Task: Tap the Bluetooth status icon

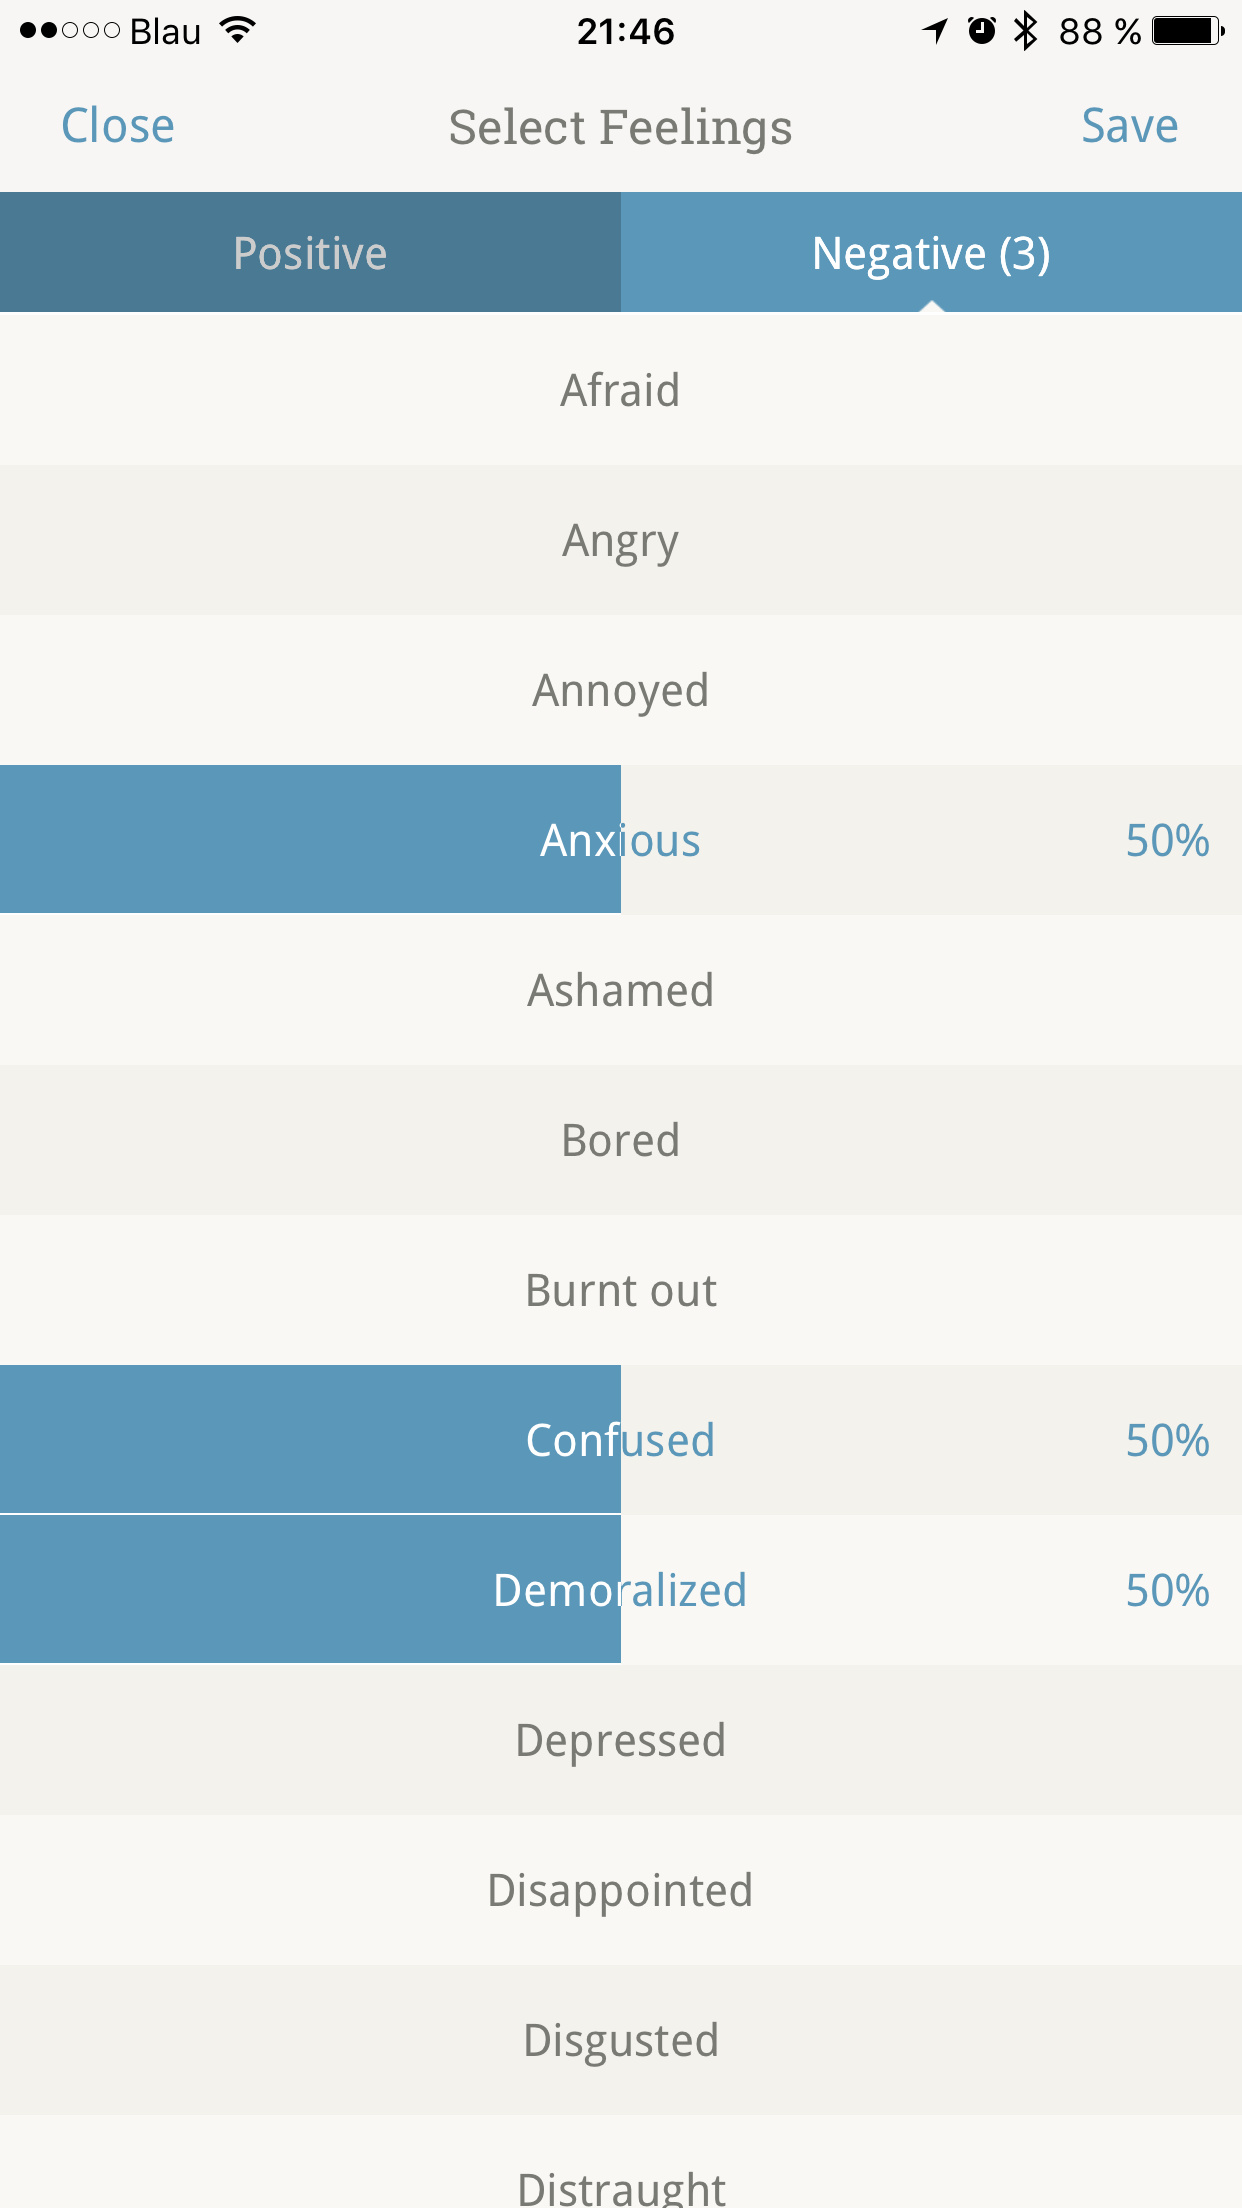Action: [x=1025, y=31]
